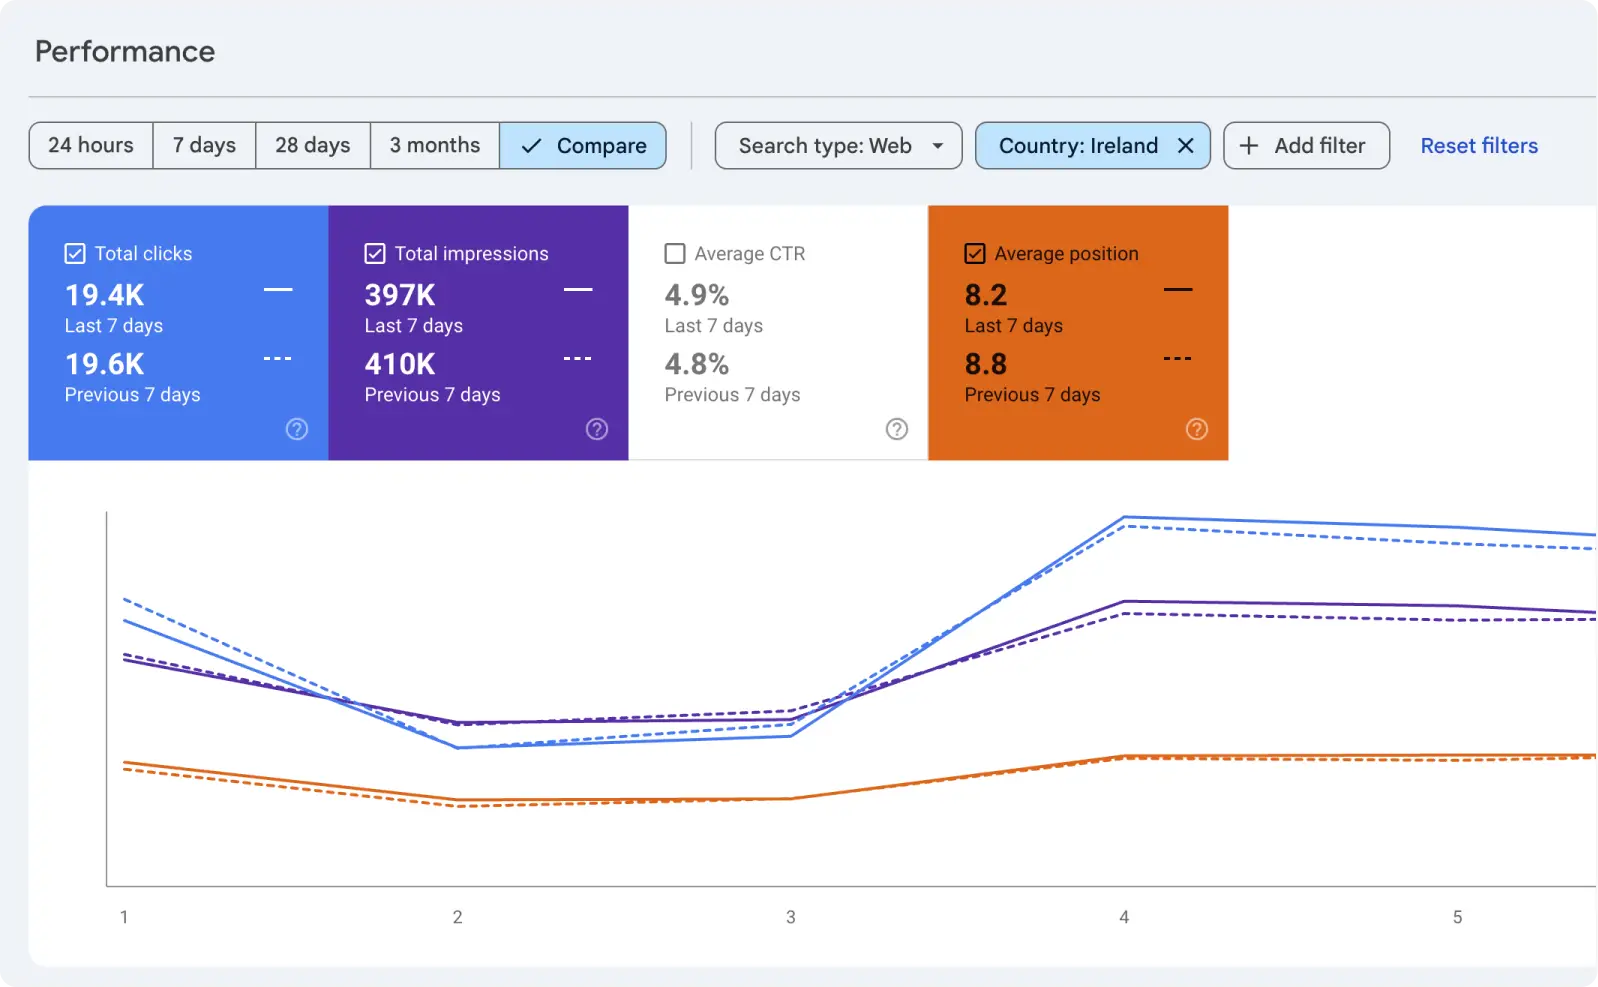This screenshot has height=987, width=1598.
Task: Open help icon on Average position card
Action: pyautogui.click(x=1197, y=429)
